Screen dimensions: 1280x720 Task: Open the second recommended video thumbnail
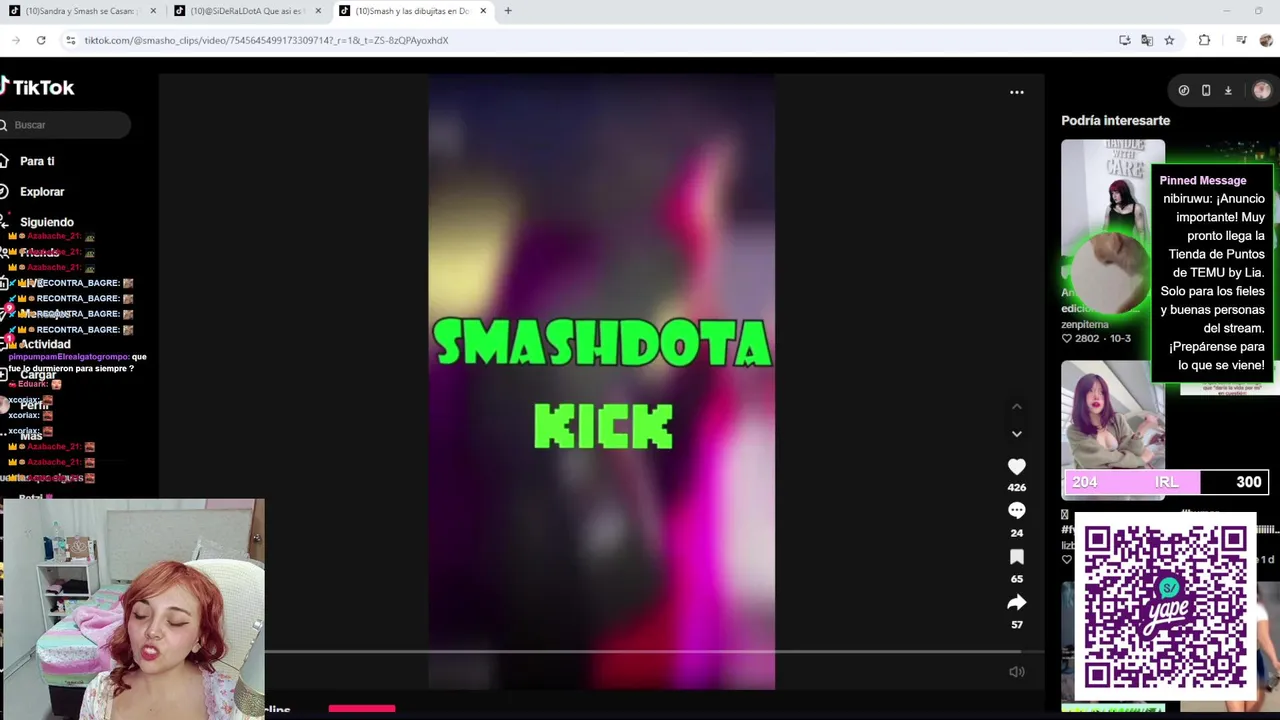1112,430
